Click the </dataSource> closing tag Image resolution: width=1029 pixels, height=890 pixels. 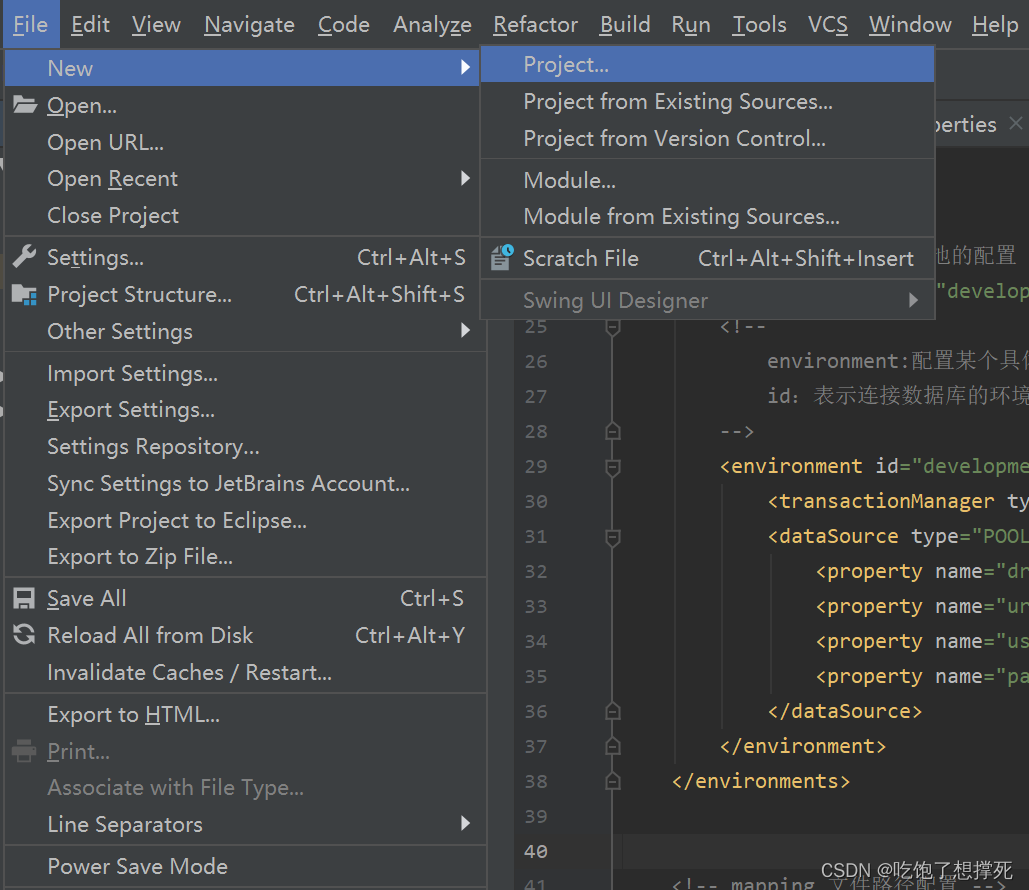tap(845, 711)
